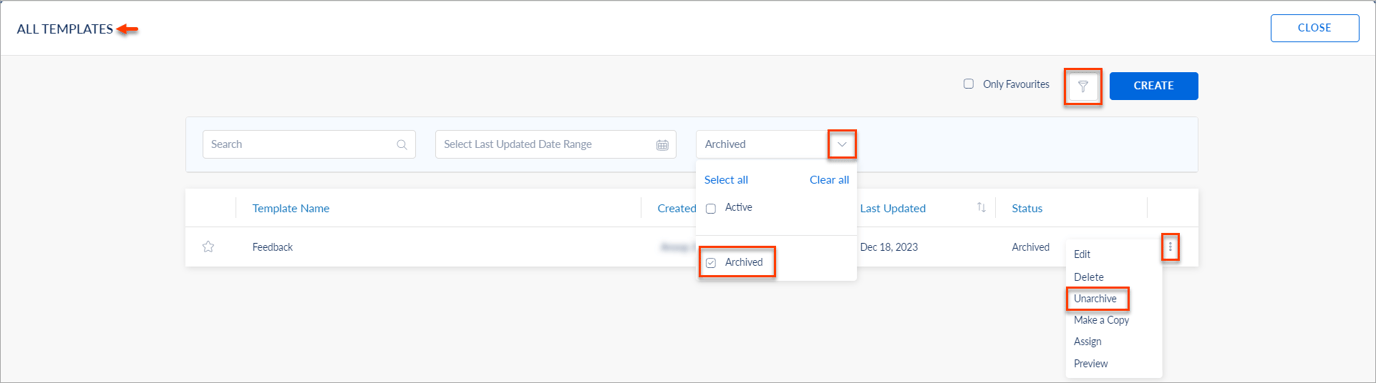The height and width of the screenshot is (383, 1376).
Task: Favourite the Feedback template star
Action: pyautogui.click(x=208, y=247)
